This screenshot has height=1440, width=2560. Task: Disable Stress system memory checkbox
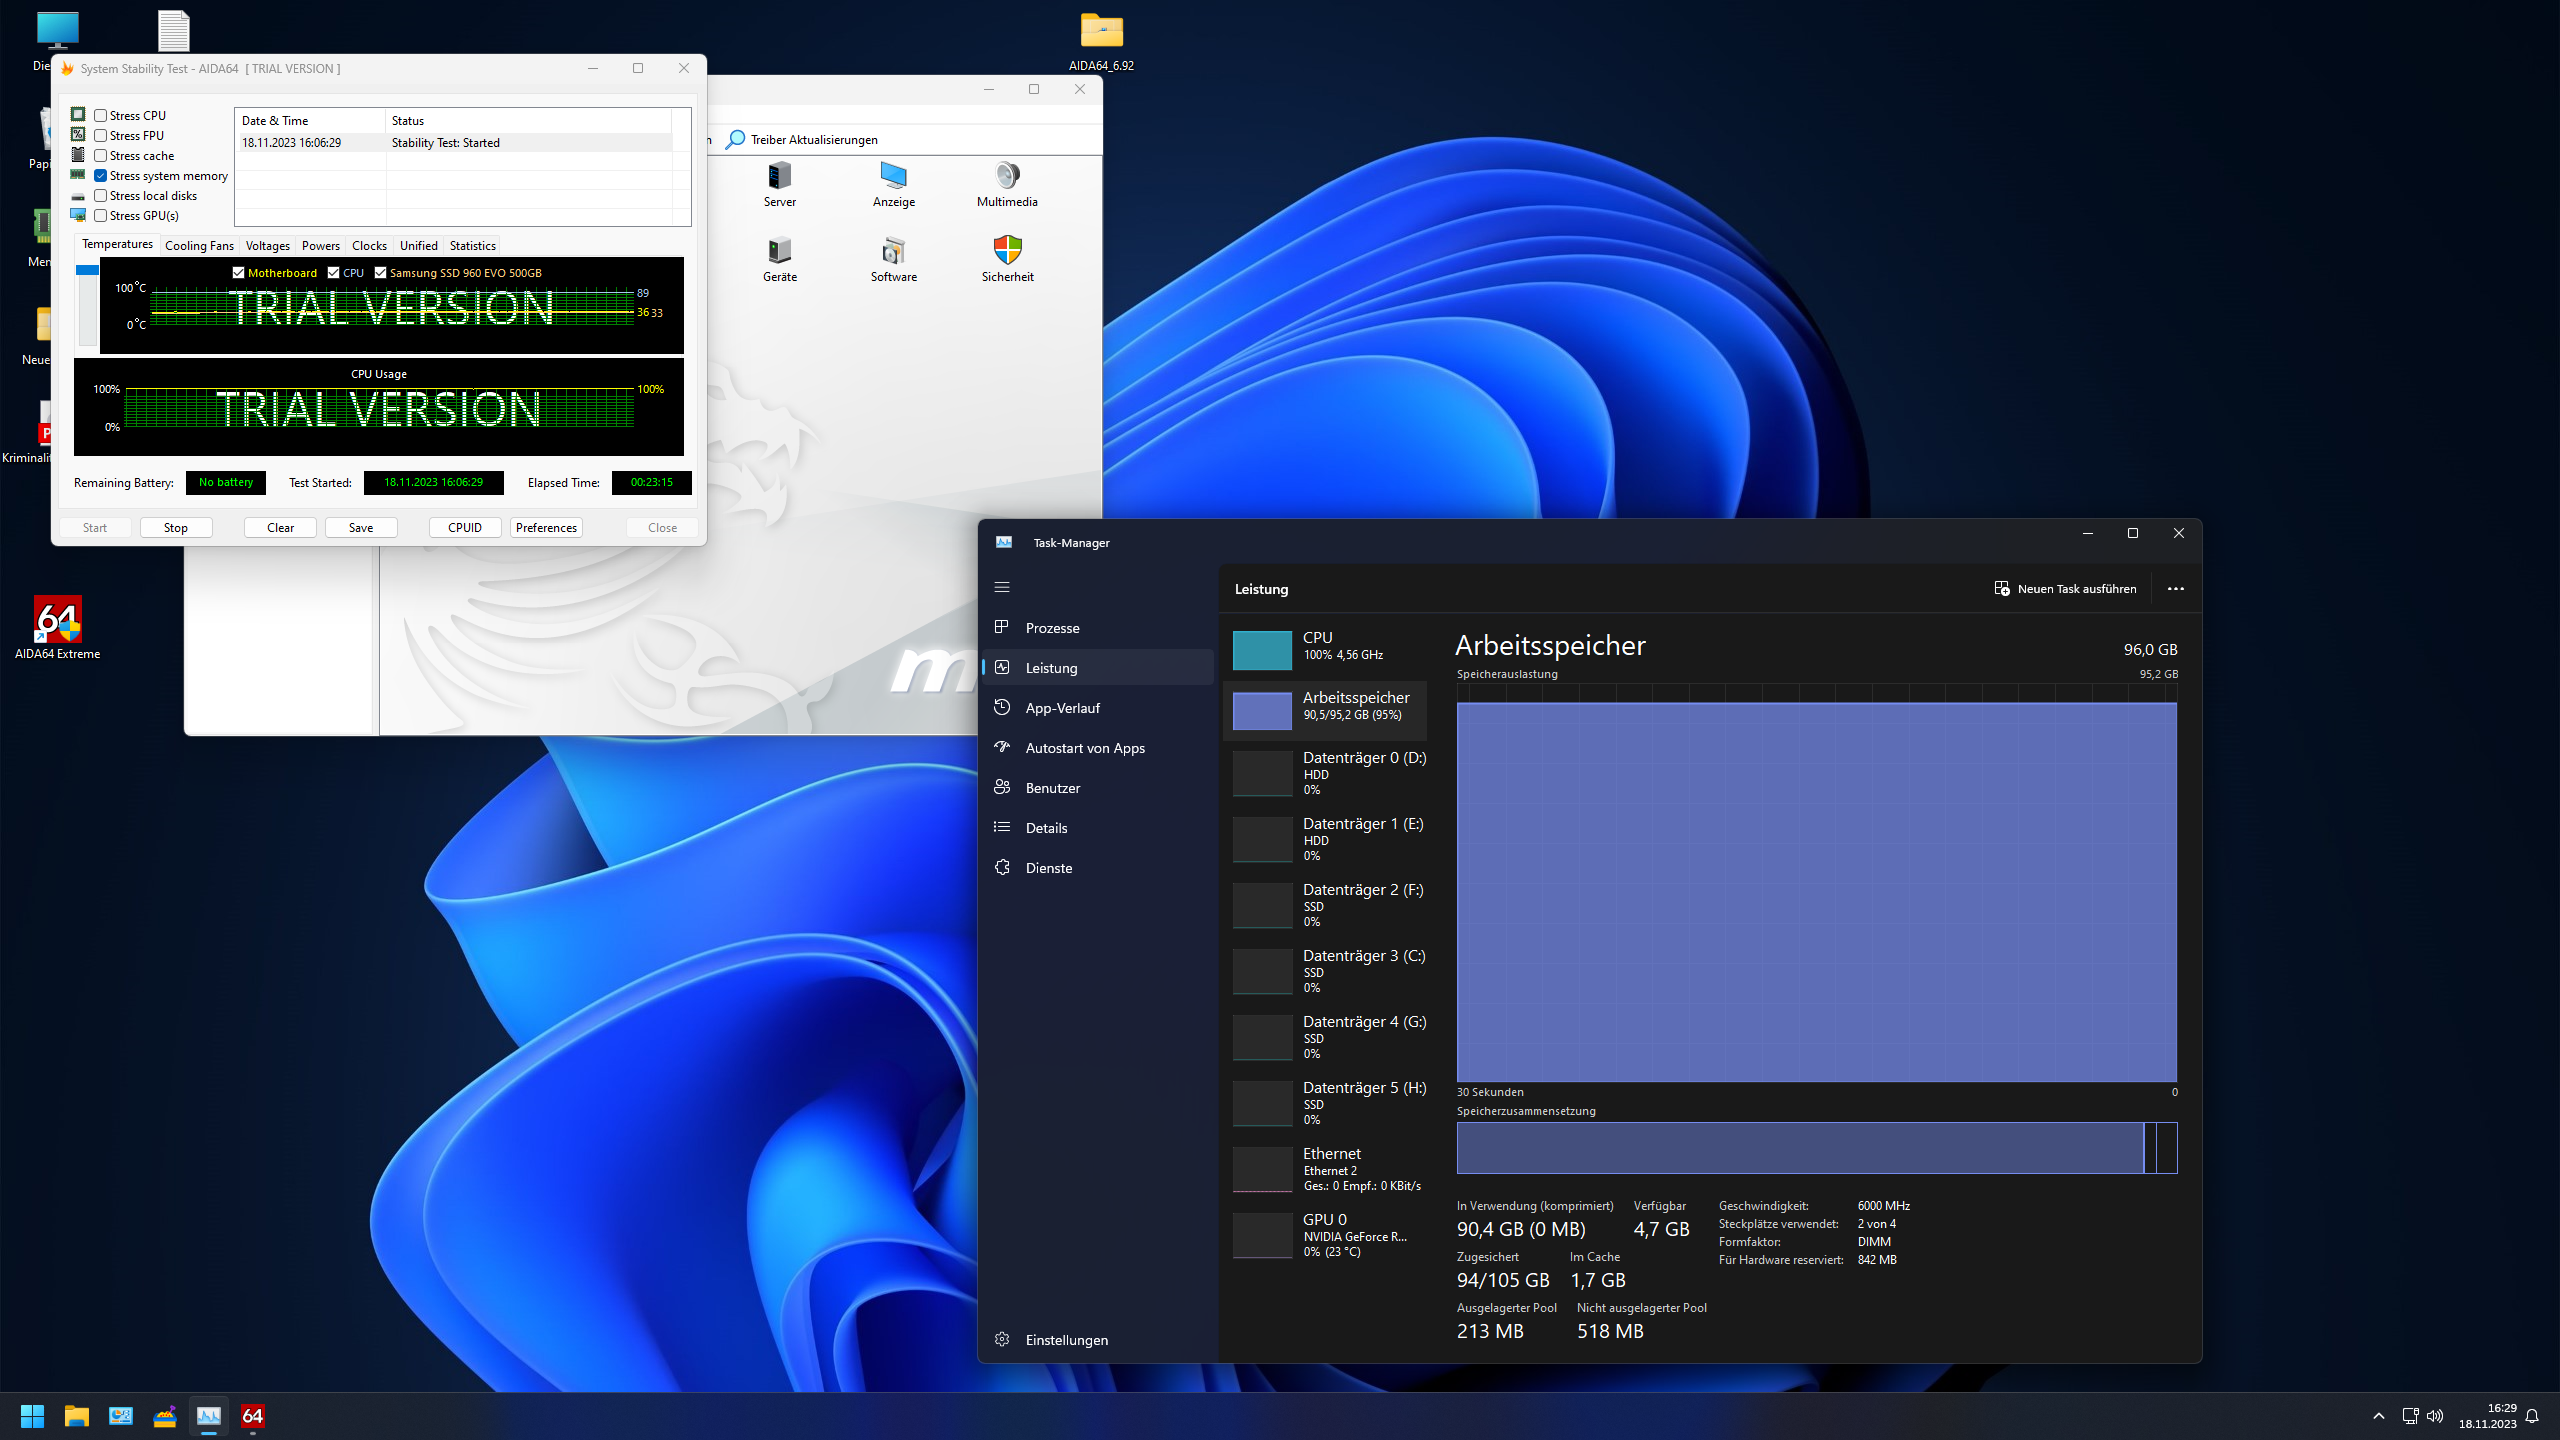click(100, 176)
